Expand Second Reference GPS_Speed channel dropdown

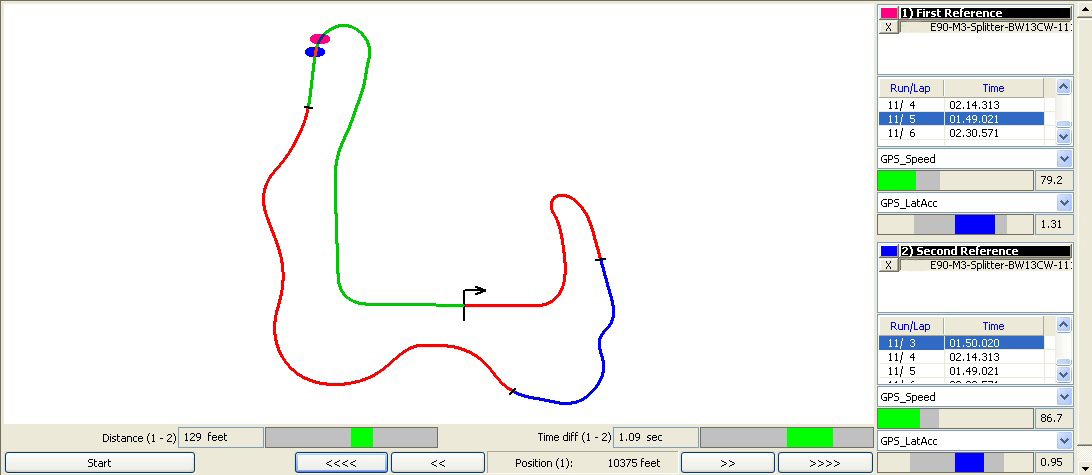(1064, 397)
